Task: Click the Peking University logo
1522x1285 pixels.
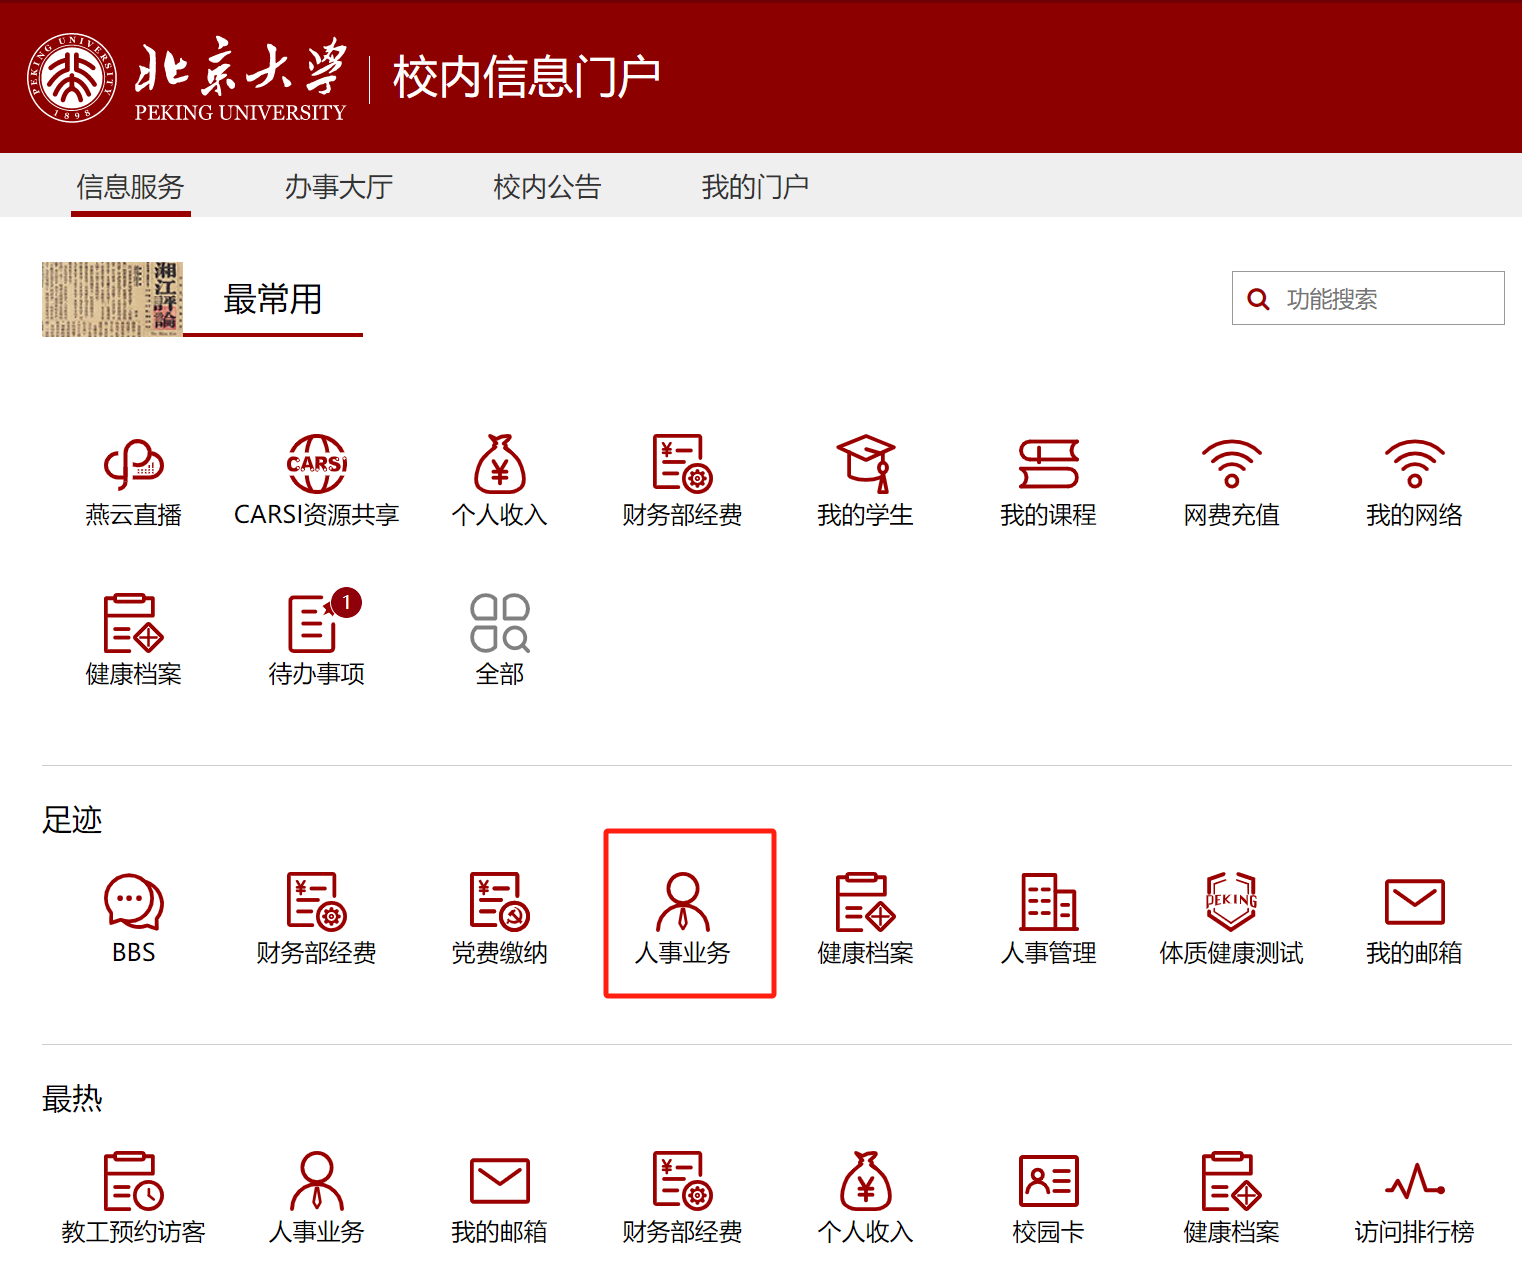Action: pos(72,78)
